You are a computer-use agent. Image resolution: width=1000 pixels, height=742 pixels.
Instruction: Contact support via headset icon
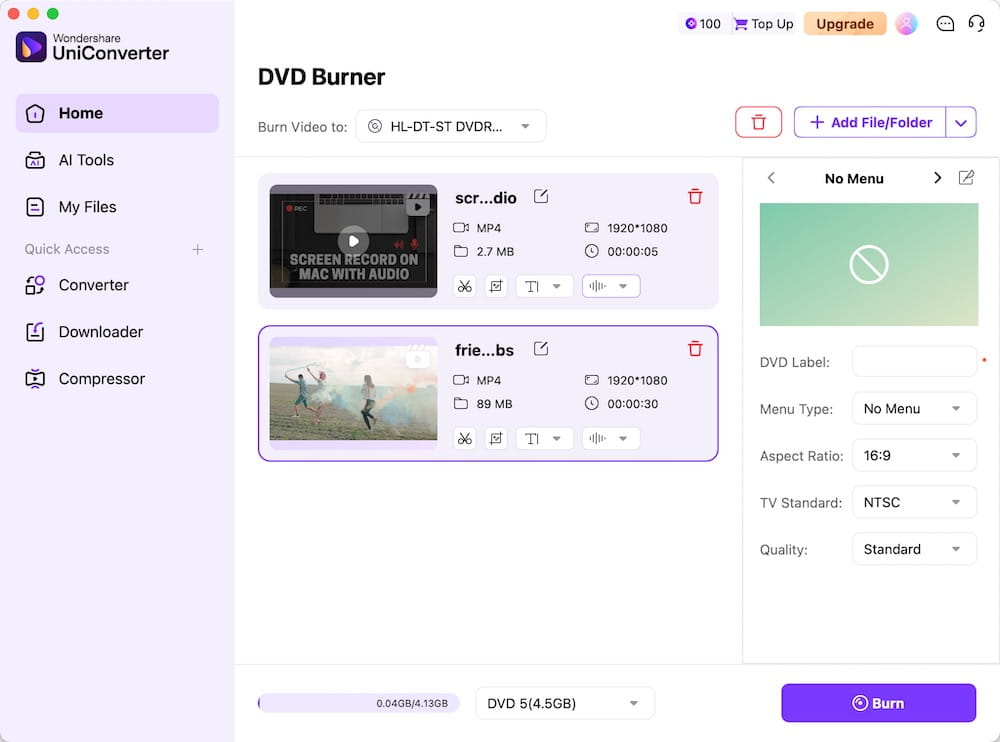pyautogui.click(x=977, y=23)
